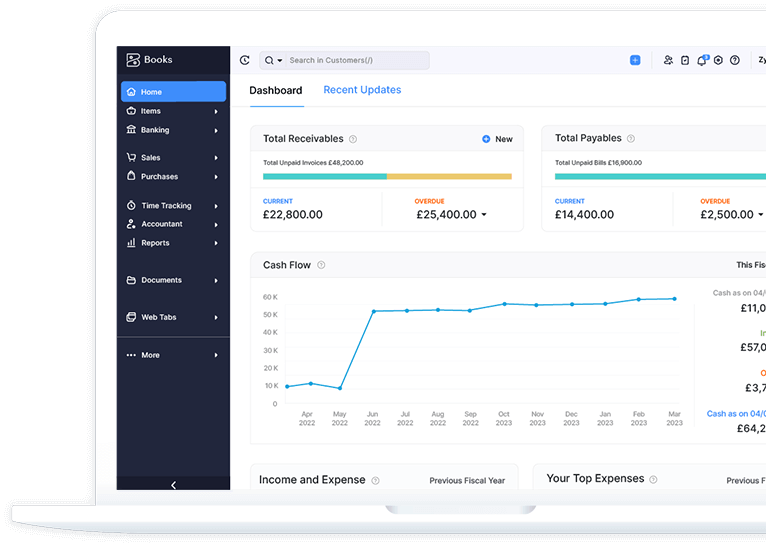Expand the Sales submenu arrow
This screenshot has width=766, height=546.
coord(216,158)
